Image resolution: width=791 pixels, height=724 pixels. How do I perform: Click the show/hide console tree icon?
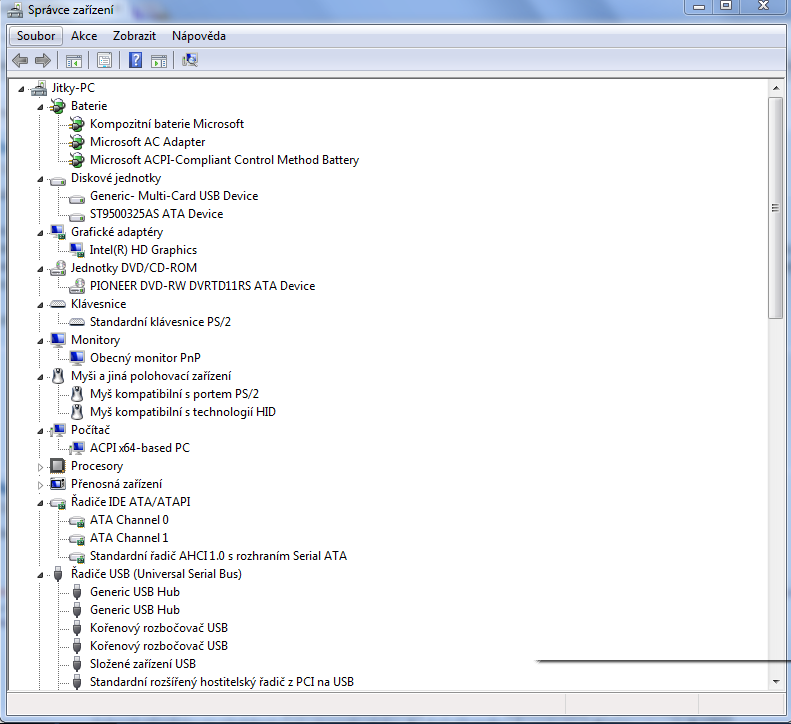(x=74, y=62)
